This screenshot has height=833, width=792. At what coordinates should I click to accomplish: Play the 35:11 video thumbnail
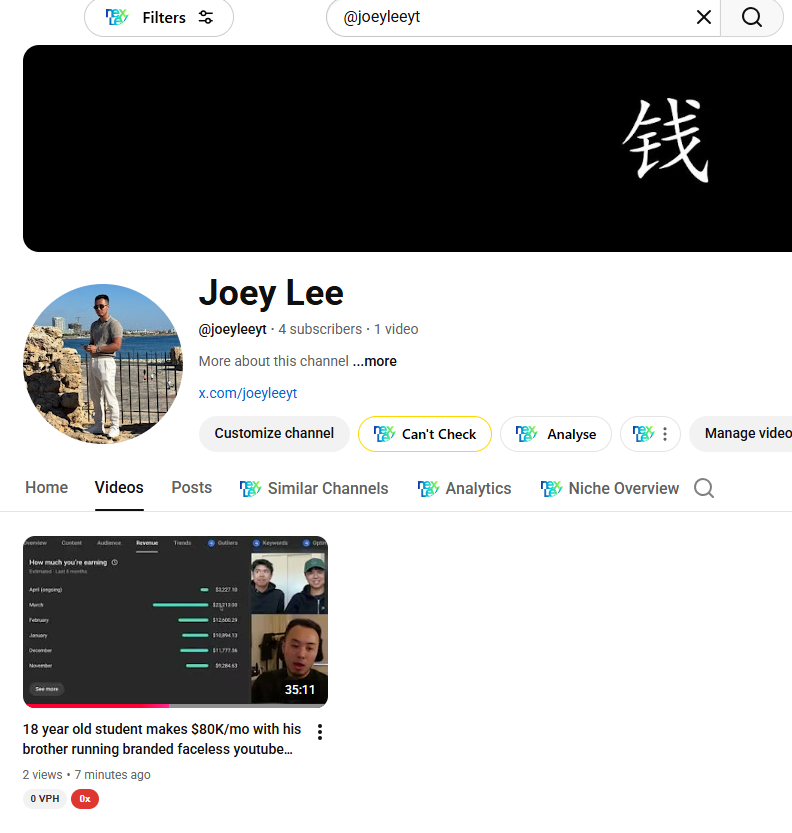175,621
